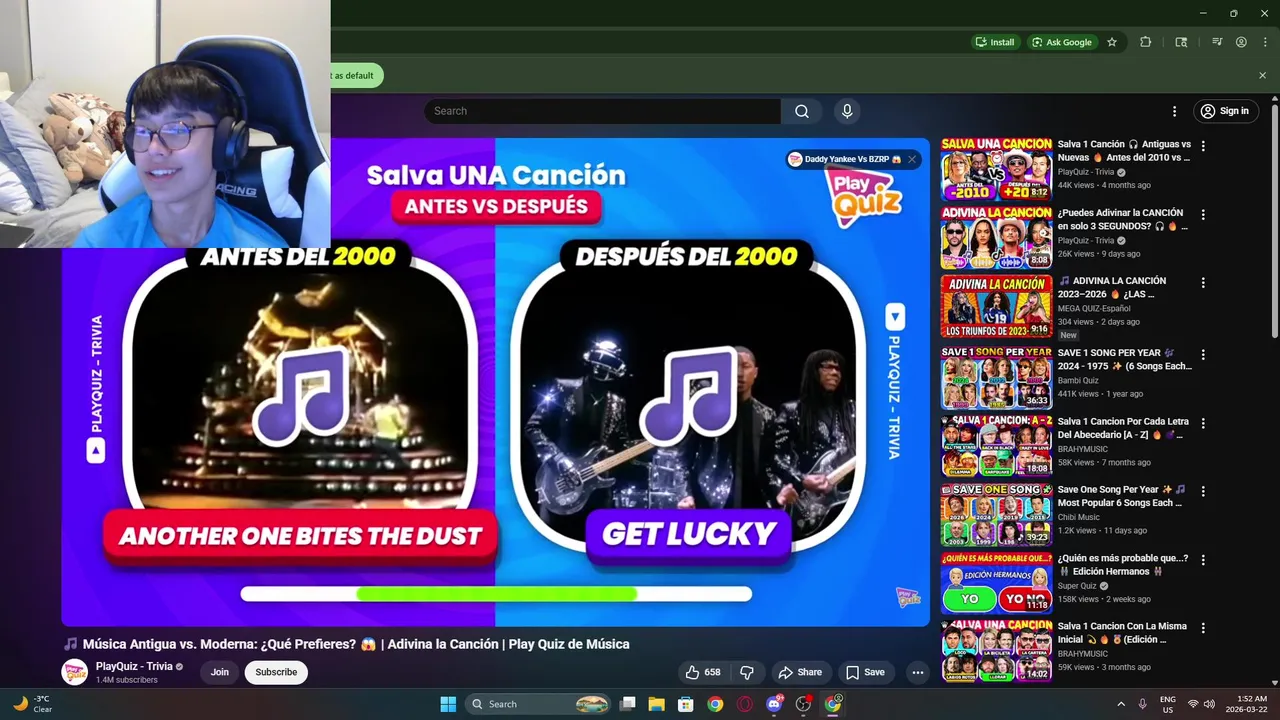The image size is (1280, 720).
Task: Open the Chrome extensions puzzle icon
Action: 1146,42
